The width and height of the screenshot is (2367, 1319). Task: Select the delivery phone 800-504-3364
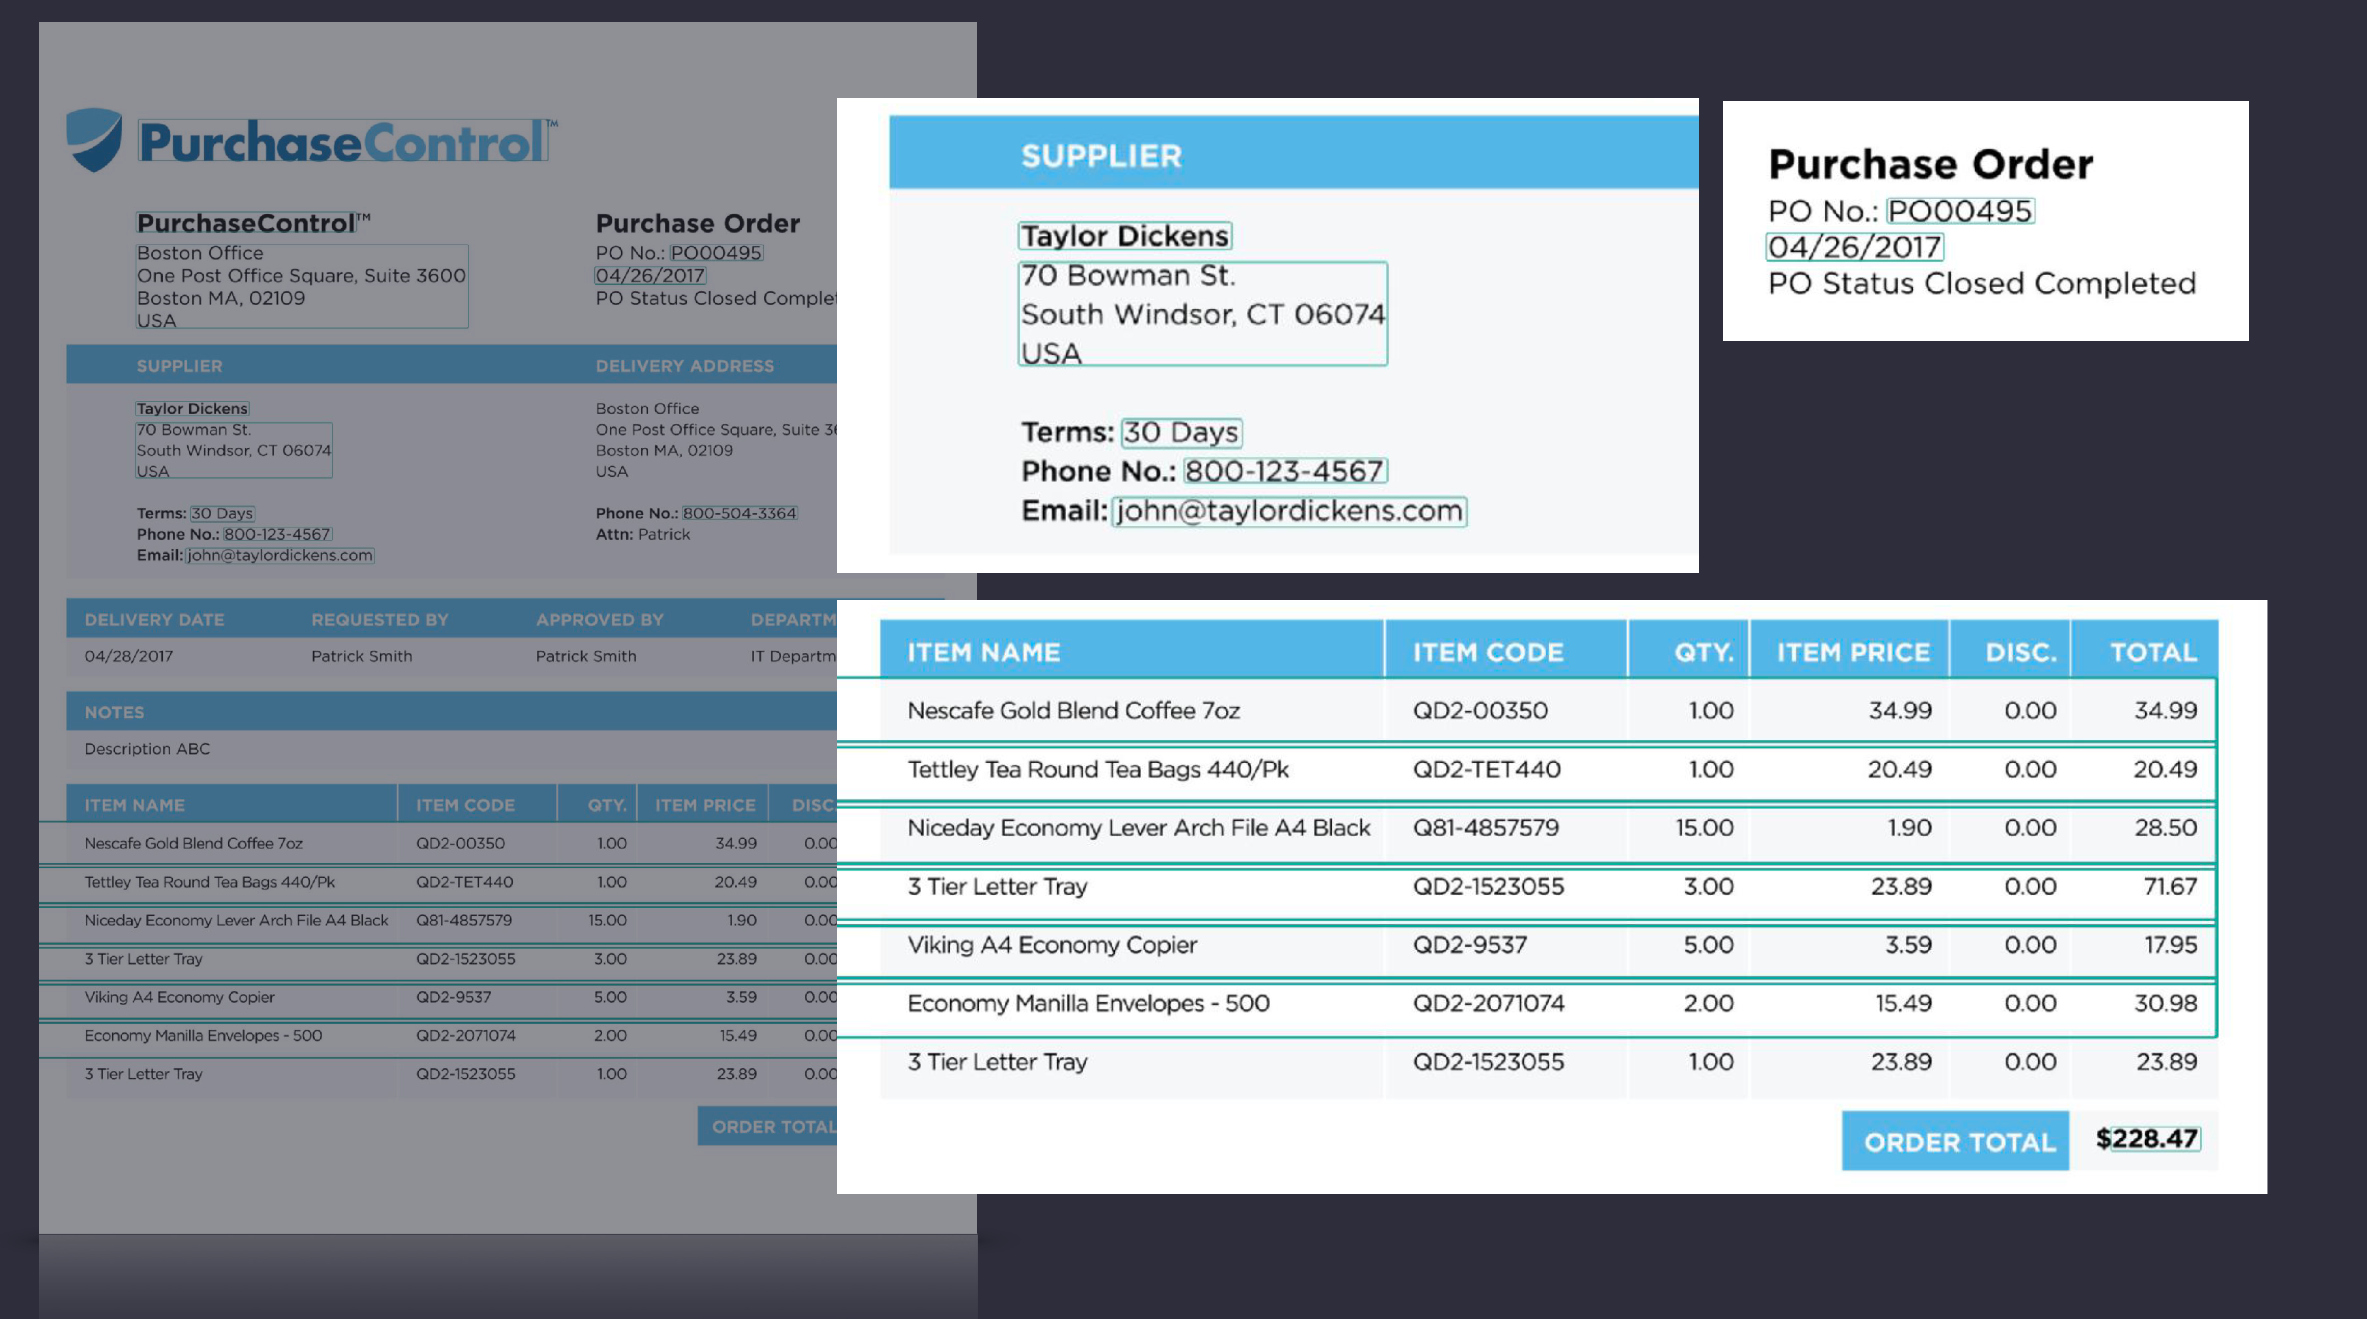pyautogui.click(x=739, y=513)
